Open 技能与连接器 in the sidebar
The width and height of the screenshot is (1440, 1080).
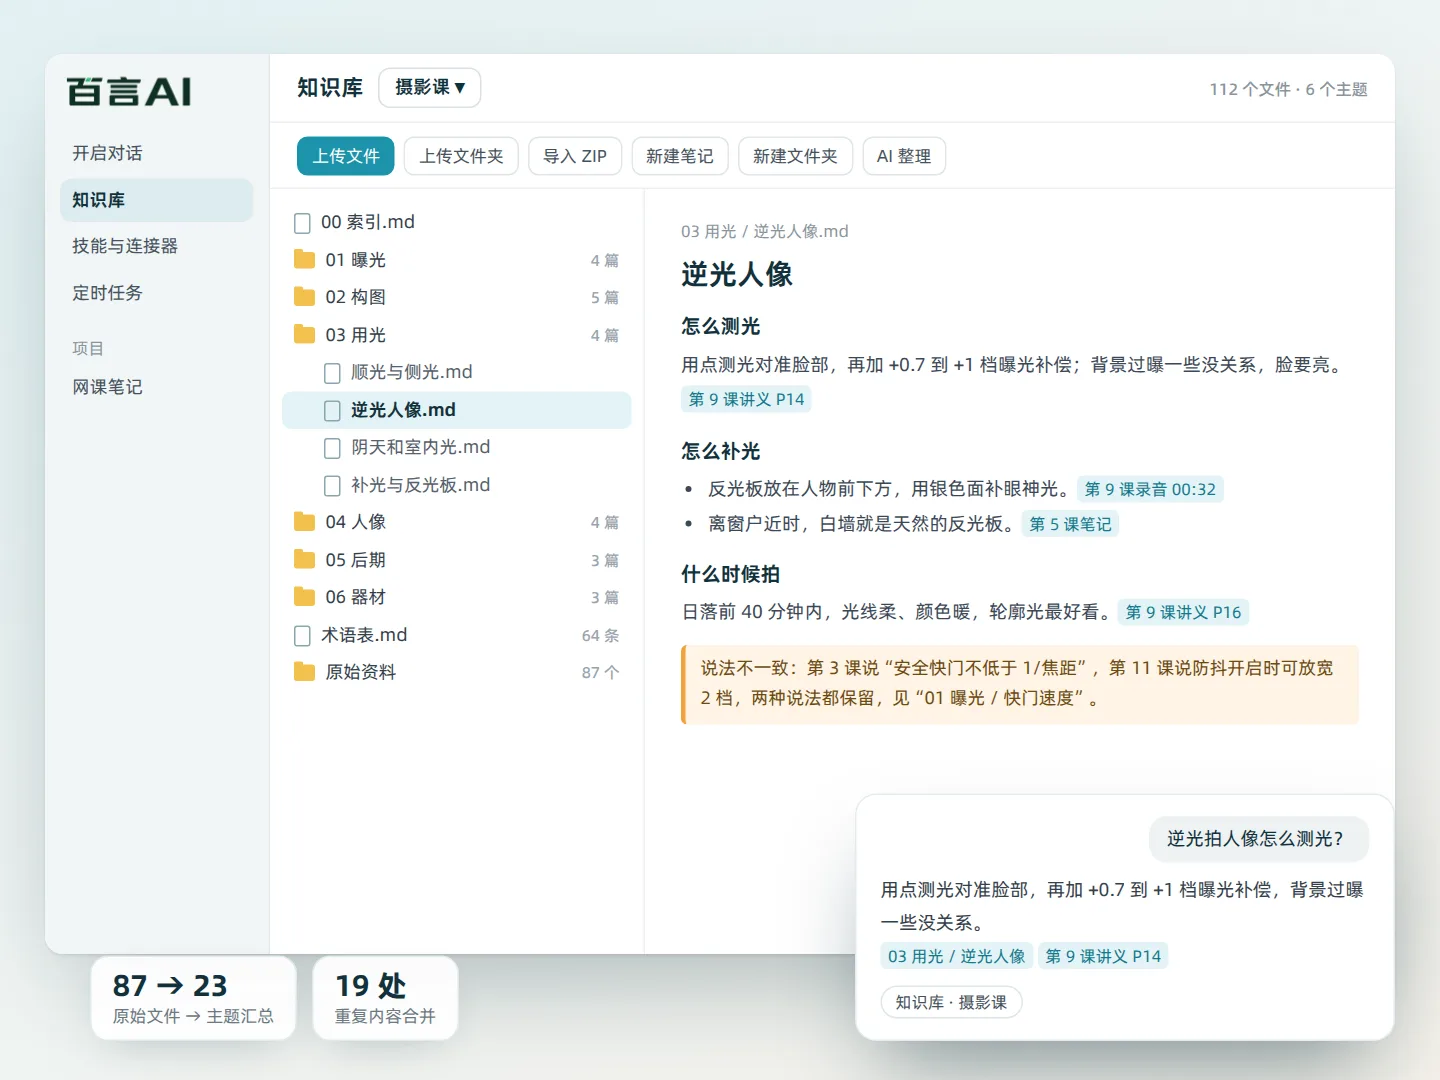tap(156, 246)
